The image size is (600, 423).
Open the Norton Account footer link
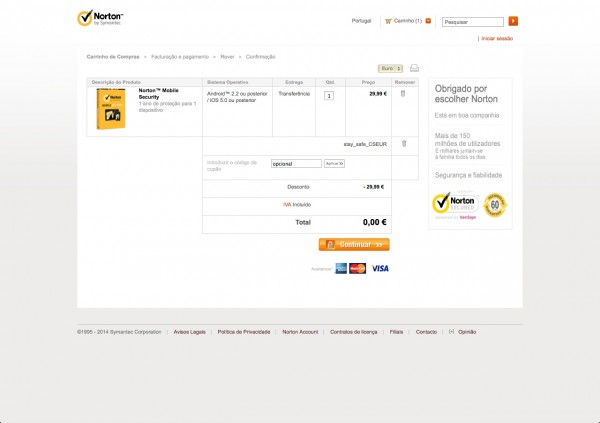point(300,332)
